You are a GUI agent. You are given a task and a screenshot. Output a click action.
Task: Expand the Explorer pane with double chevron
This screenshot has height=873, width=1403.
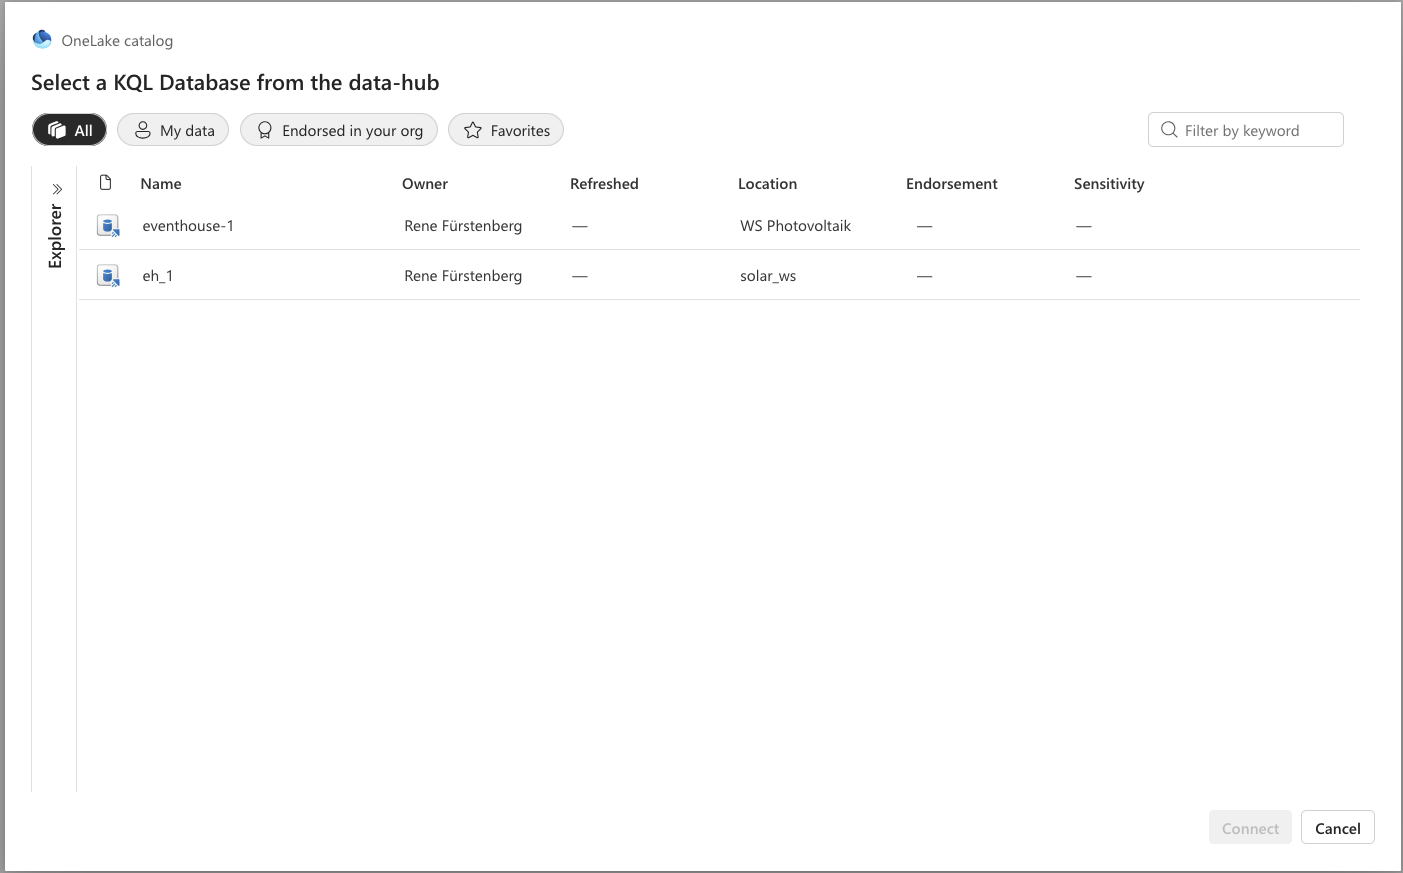[57, 189]
